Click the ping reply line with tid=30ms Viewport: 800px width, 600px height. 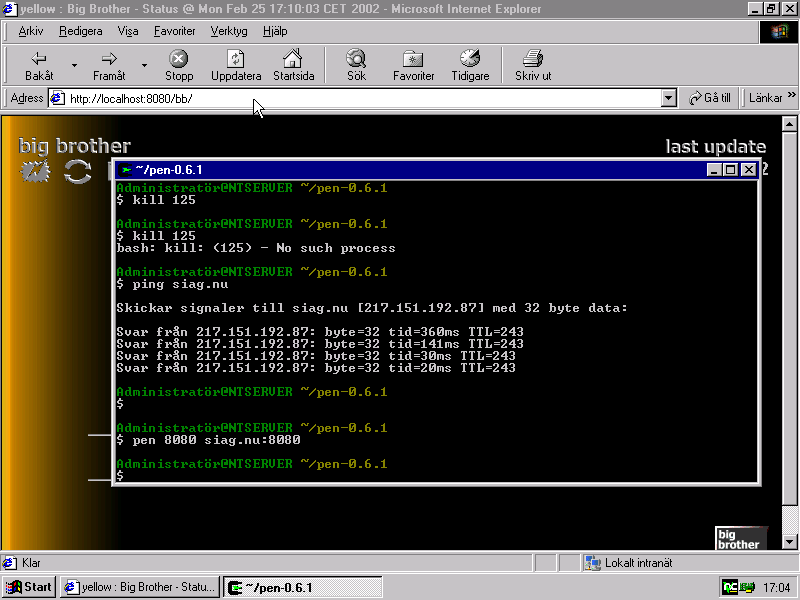click(316, 356)
